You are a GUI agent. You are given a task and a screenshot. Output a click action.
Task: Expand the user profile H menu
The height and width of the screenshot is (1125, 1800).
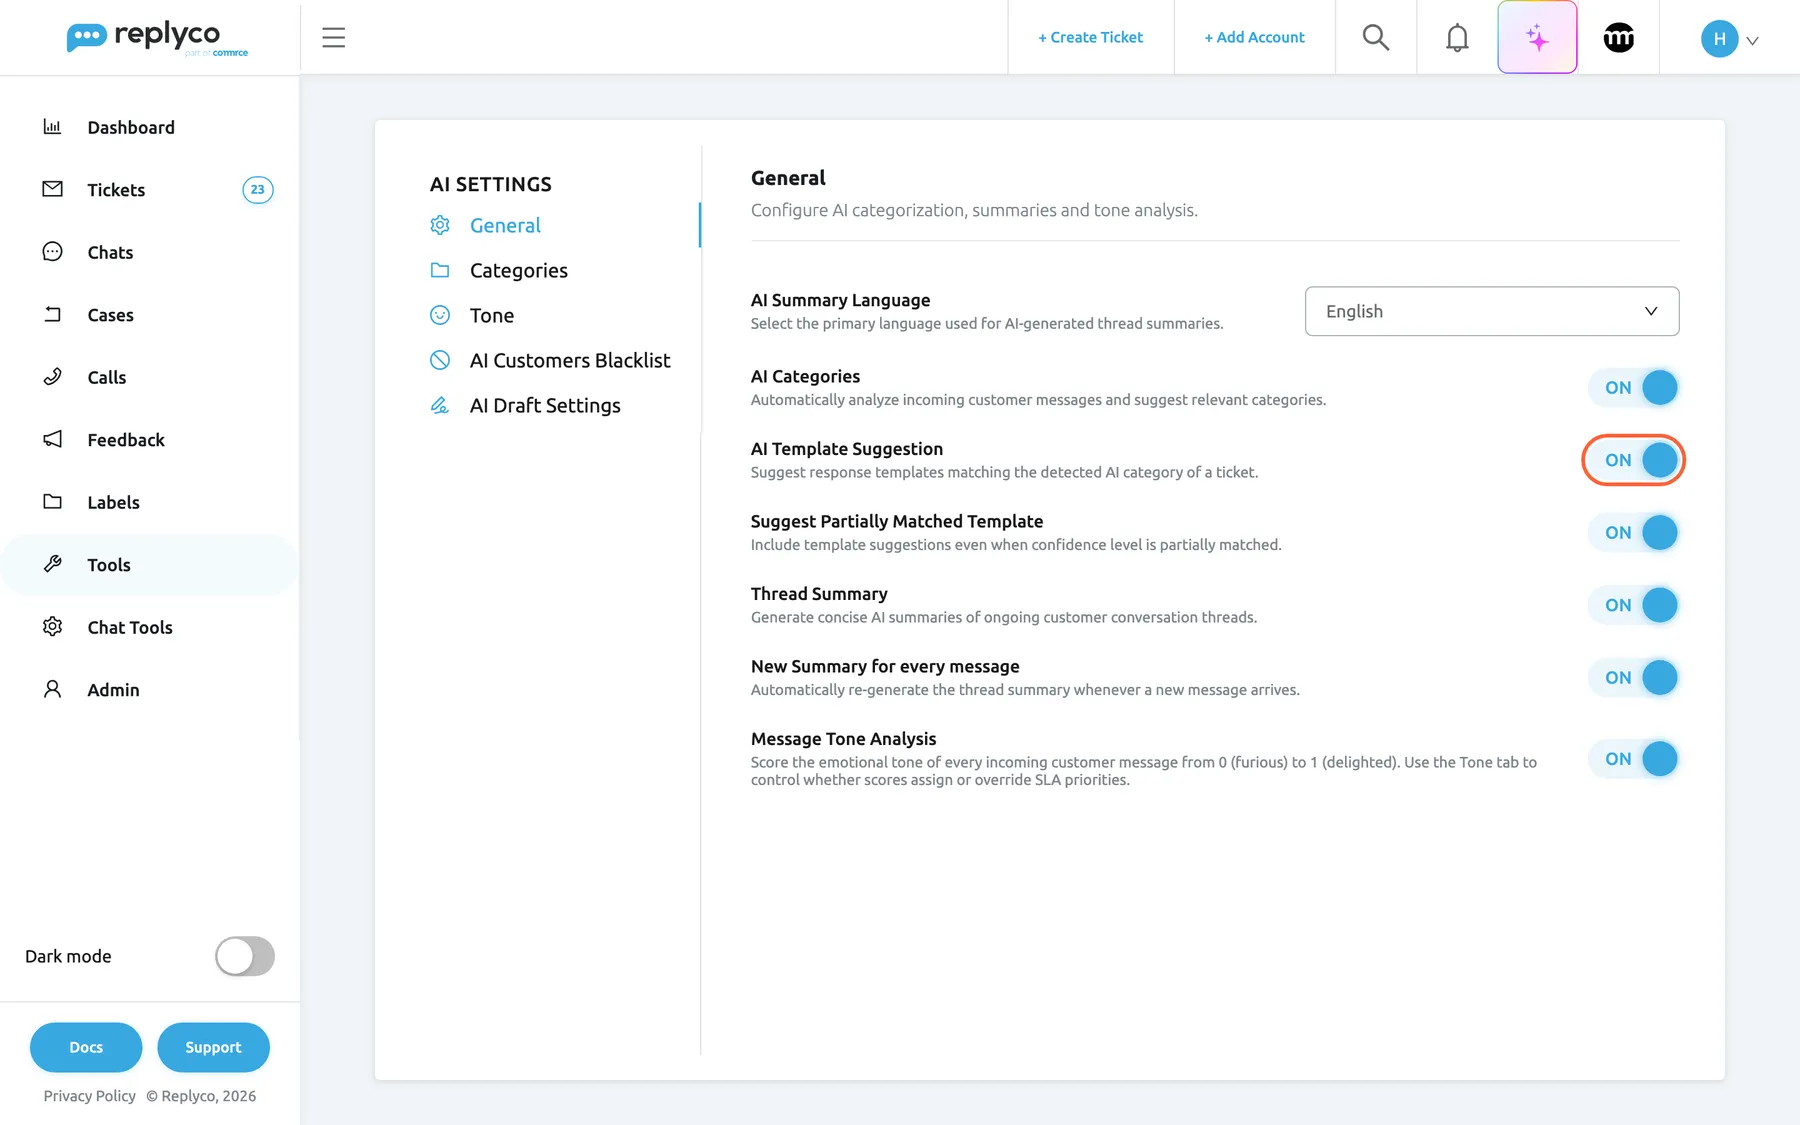point(1730,39)
